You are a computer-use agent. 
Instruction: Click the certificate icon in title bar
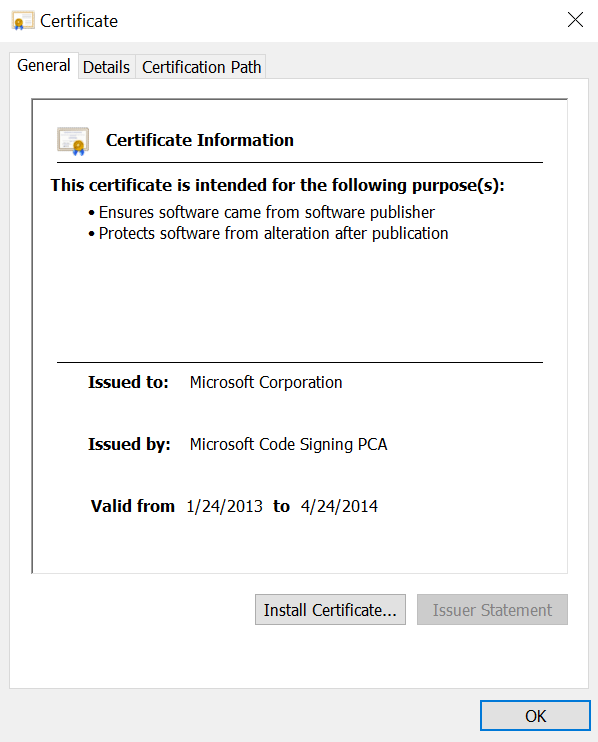pos(23,21)
